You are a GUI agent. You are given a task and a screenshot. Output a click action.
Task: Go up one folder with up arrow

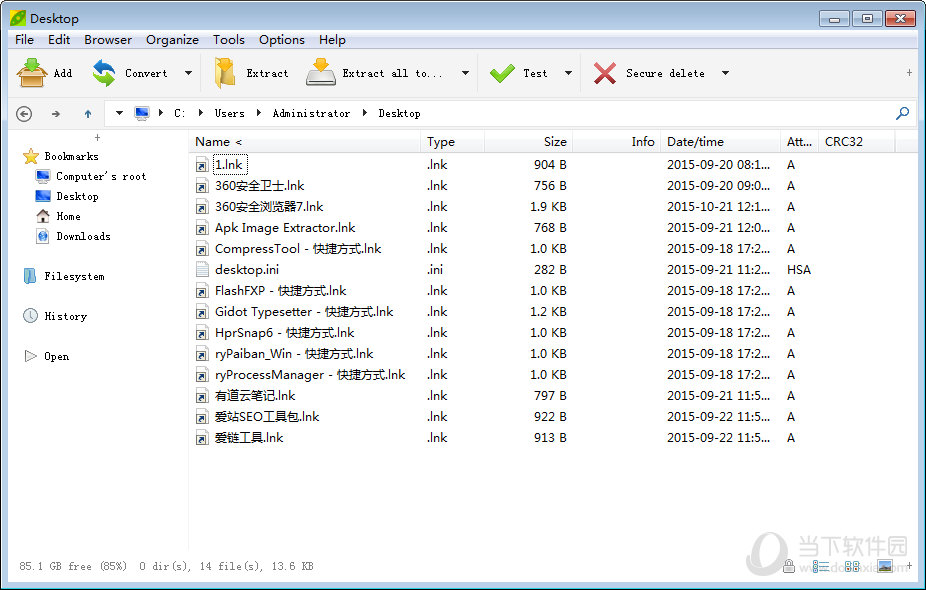pos(88,114)
